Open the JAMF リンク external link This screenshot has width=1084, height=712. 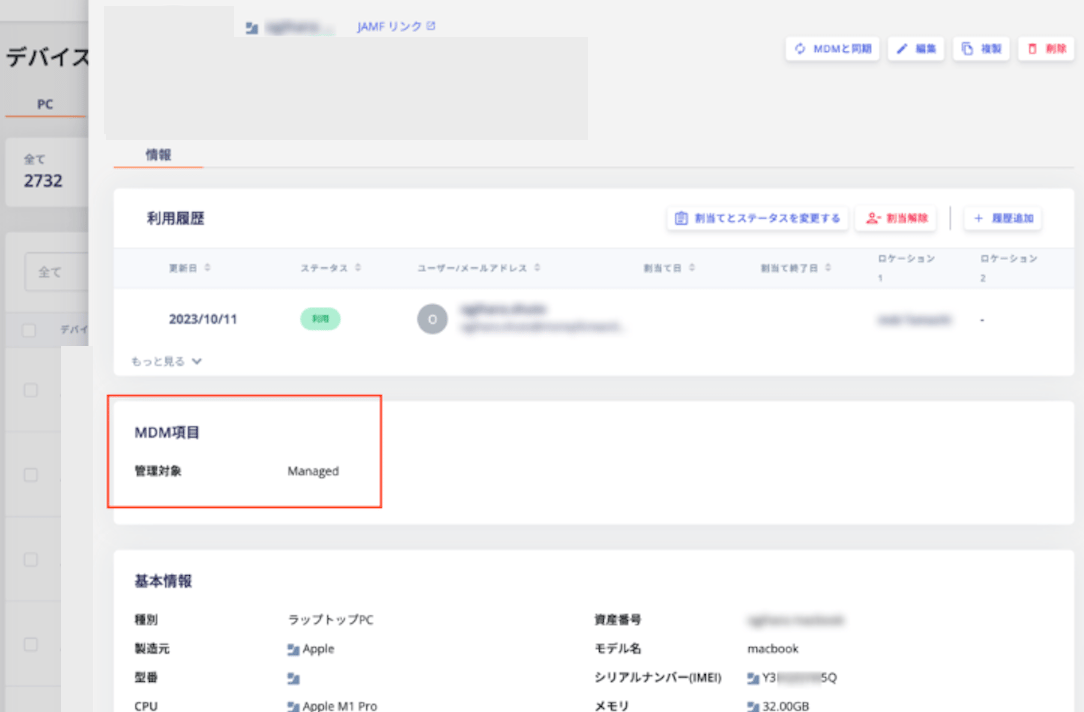pyautogui.click(x=395, y=26)
